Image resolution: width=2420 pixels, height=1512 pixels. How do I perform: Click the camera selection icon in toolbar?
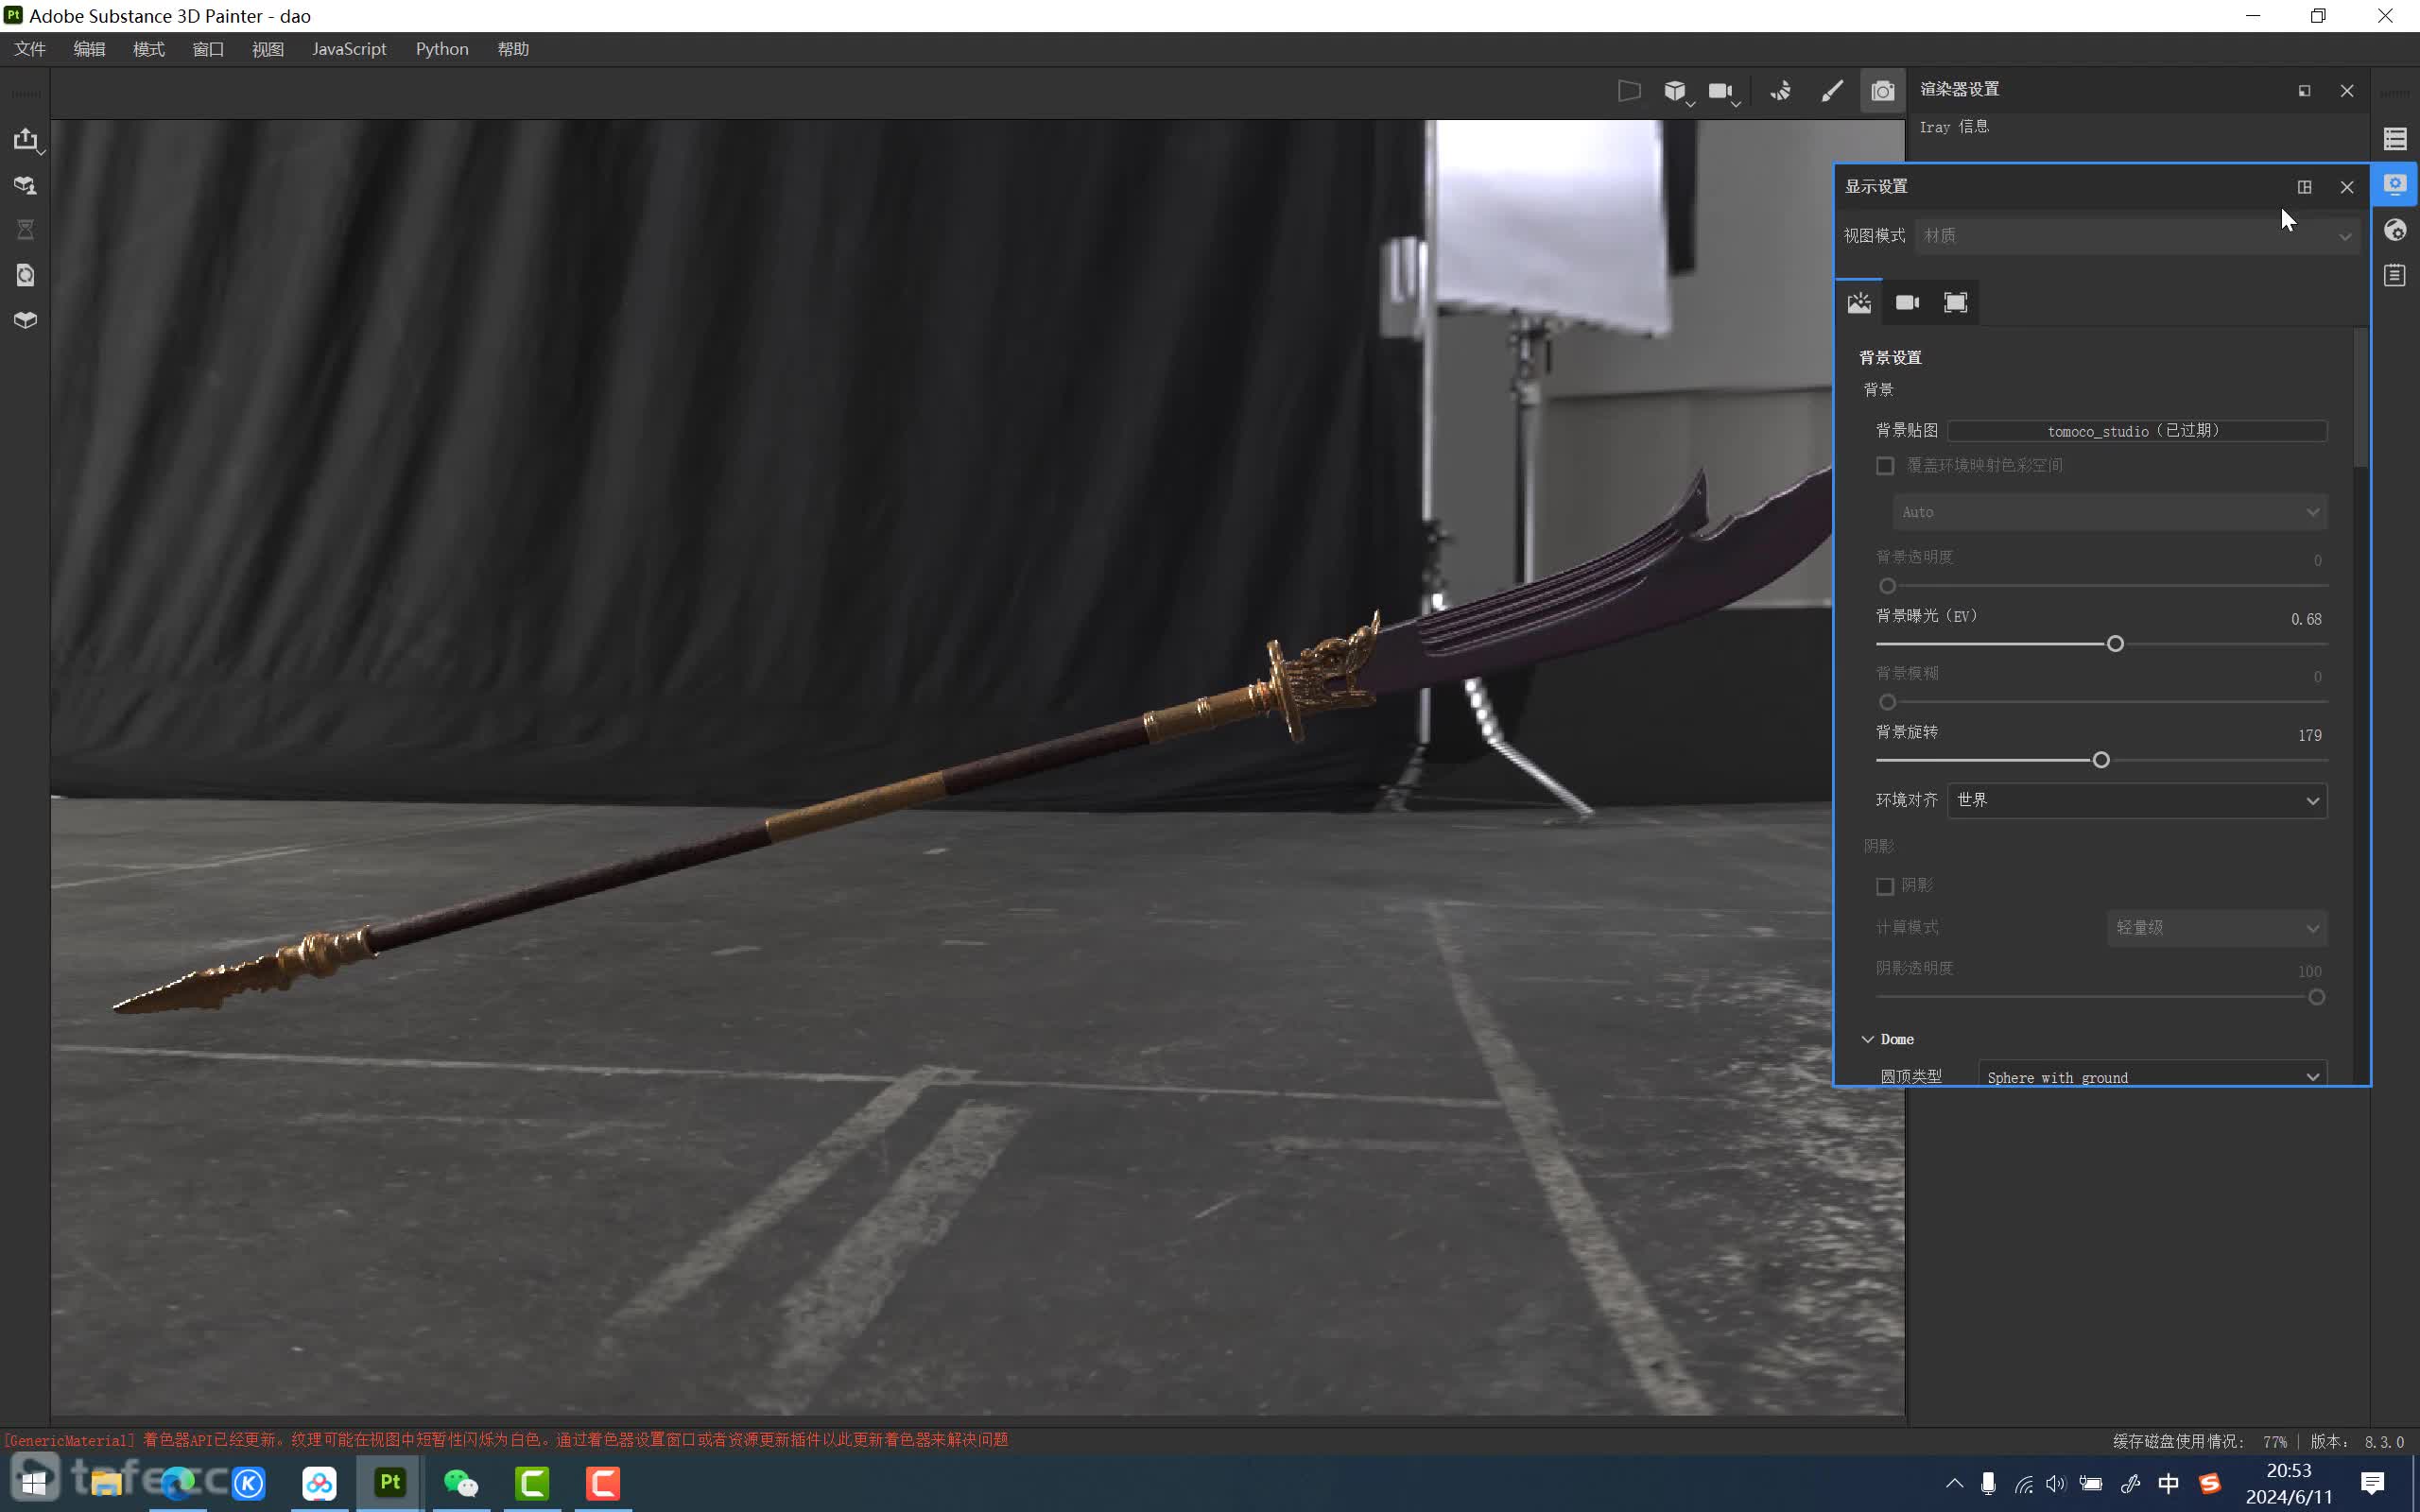(1721, 91)
